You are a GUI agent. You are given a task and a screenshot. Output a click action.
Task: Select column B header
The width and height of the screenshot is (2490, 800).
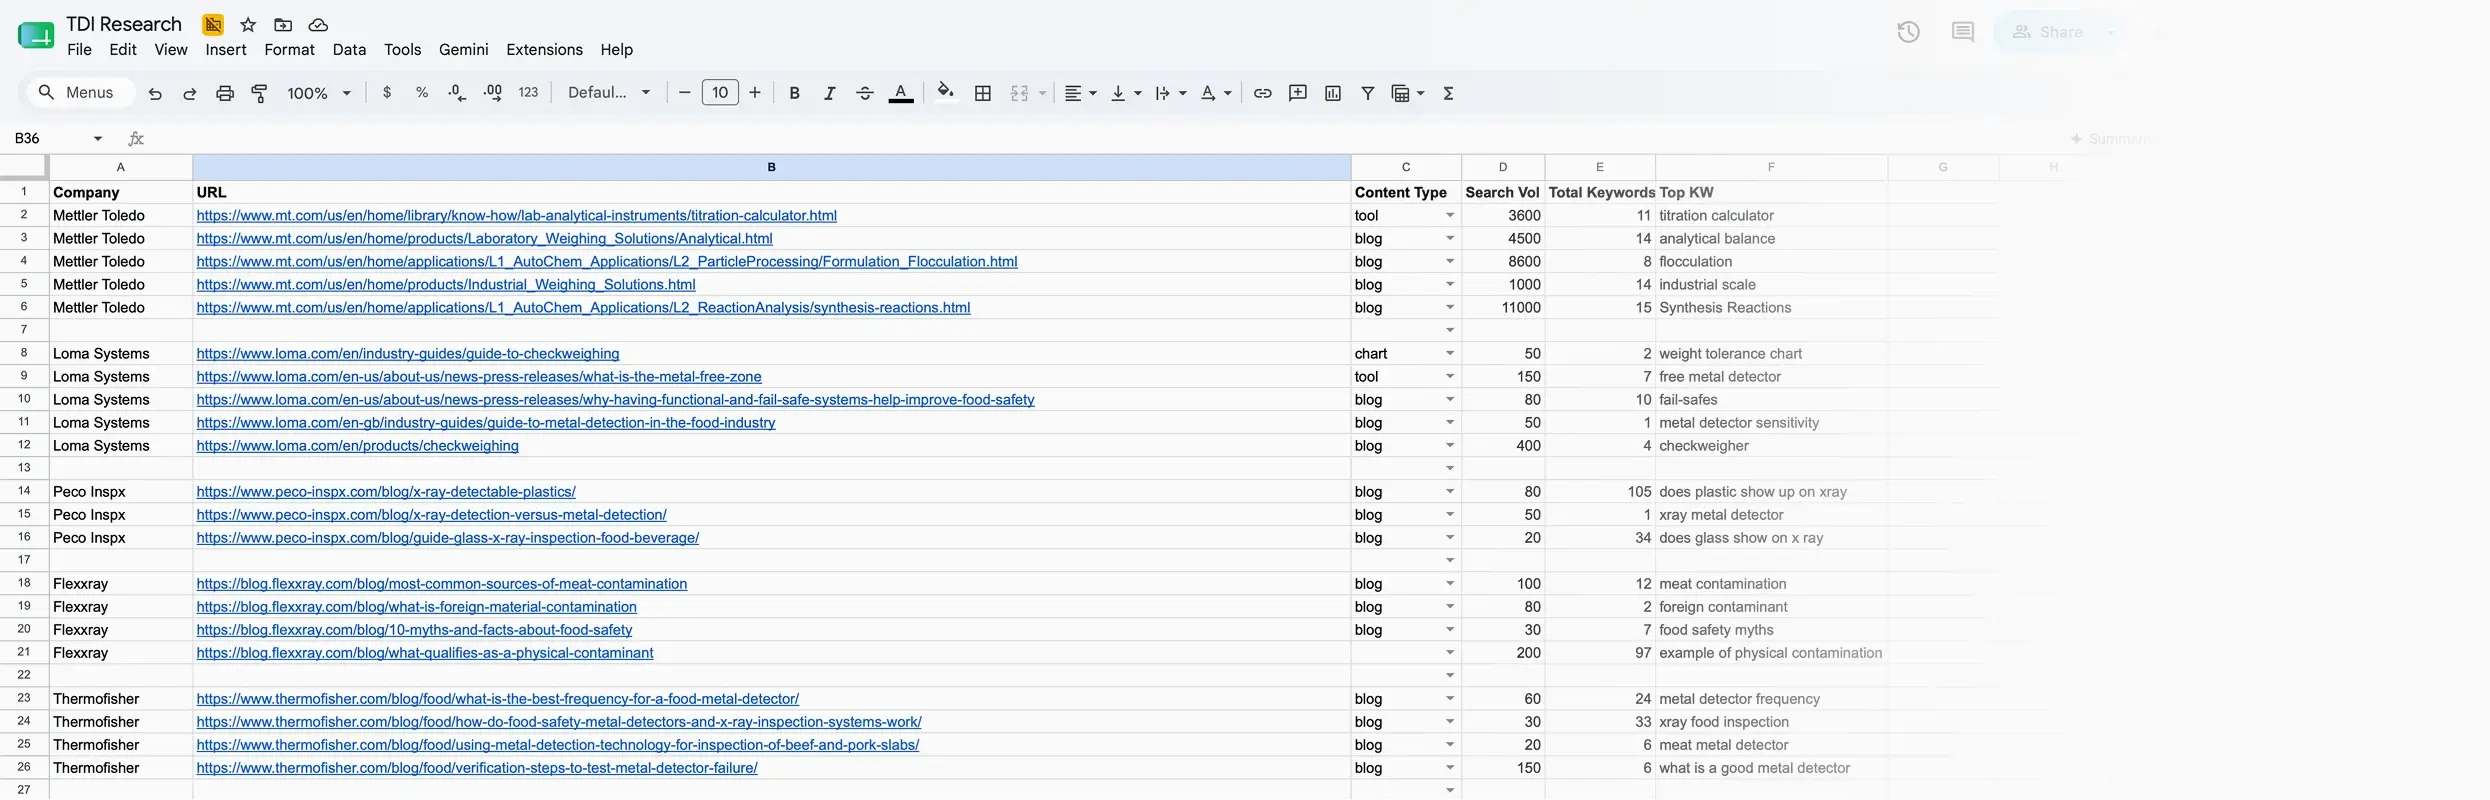(x=771, y=167)
